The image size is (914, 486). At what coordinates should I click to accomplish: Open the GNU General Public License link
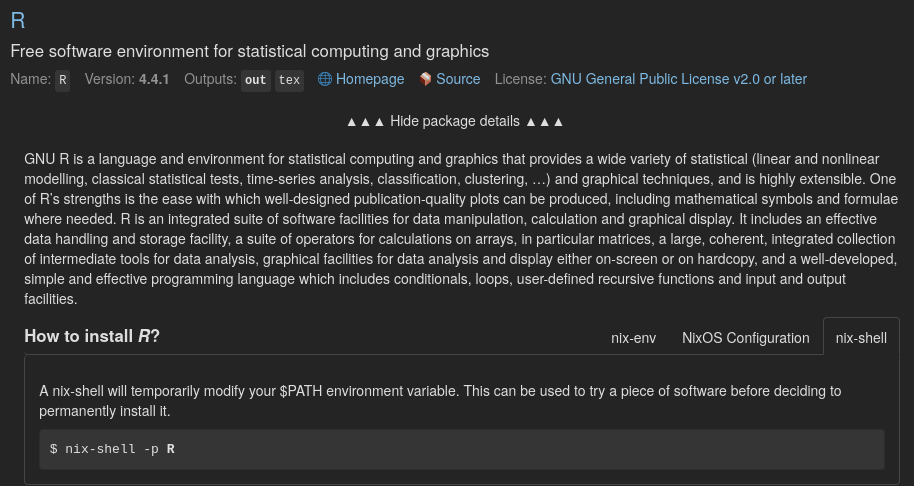[x=678, y=79]
